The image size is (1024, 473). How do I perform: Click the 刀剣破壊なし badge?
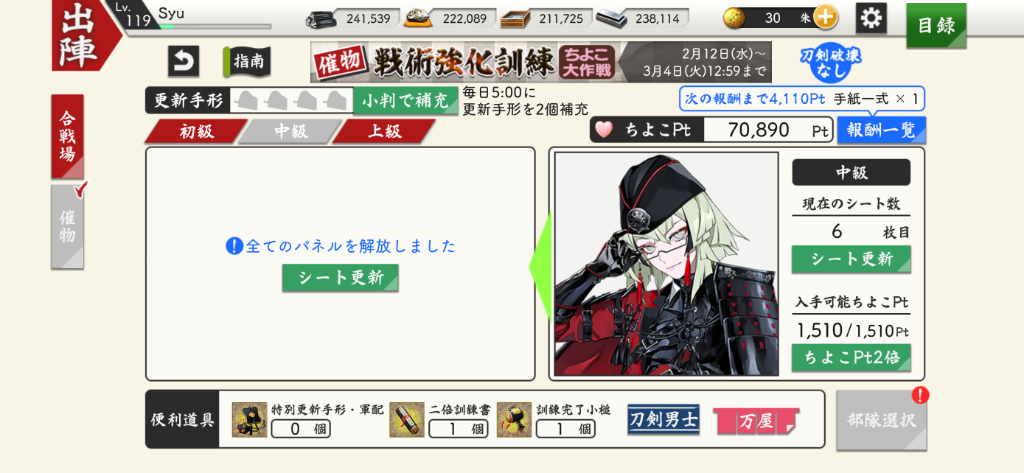pos(831,63)
